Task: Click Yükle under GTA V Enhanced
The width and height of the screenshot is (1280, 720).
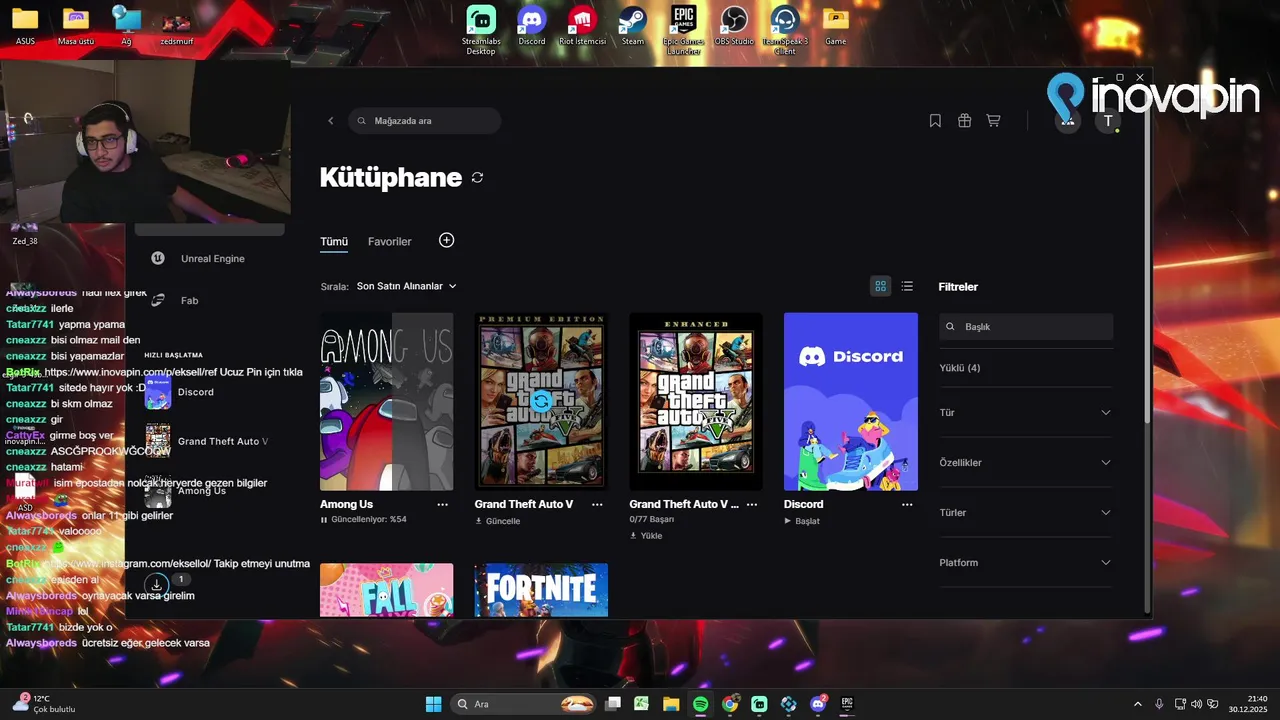Action: point(646,536)
